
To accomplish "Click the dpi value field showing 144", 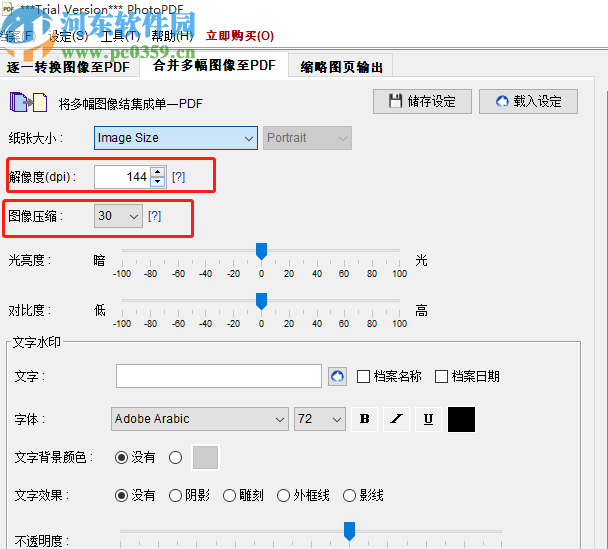I will pyautogui.click(x=123, y=177).
